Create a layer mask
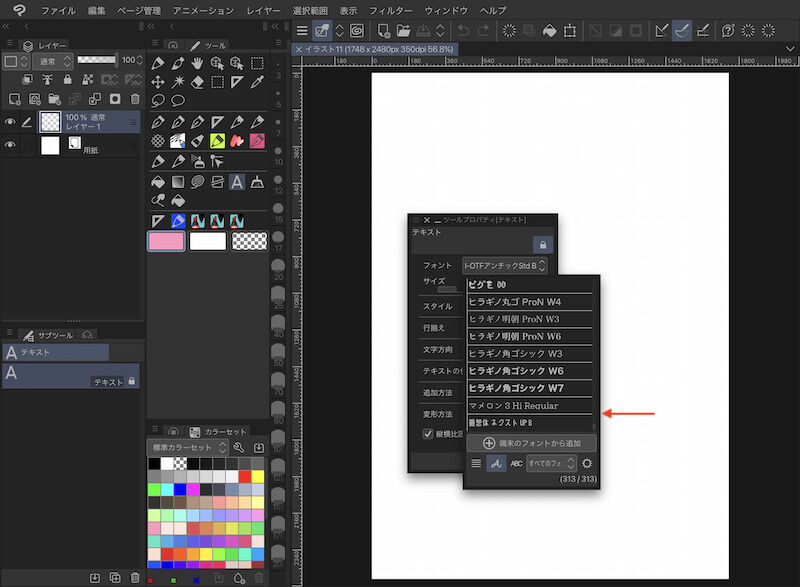This screenshot has width=800, height=587. point(115,98)
